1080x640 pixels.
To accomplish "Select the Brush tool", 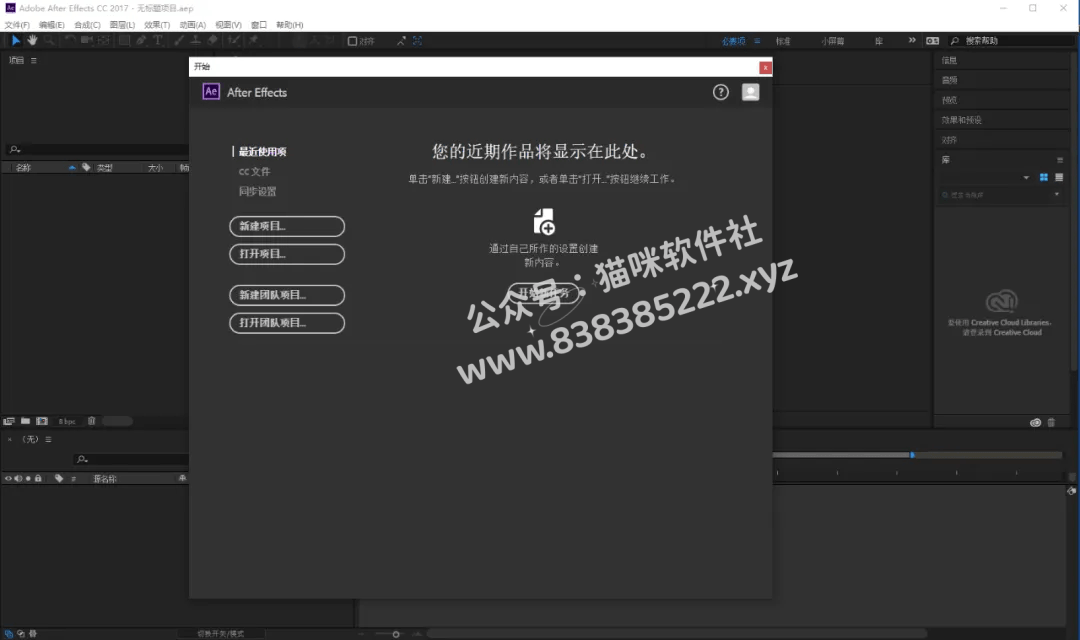I will point(179,41).
